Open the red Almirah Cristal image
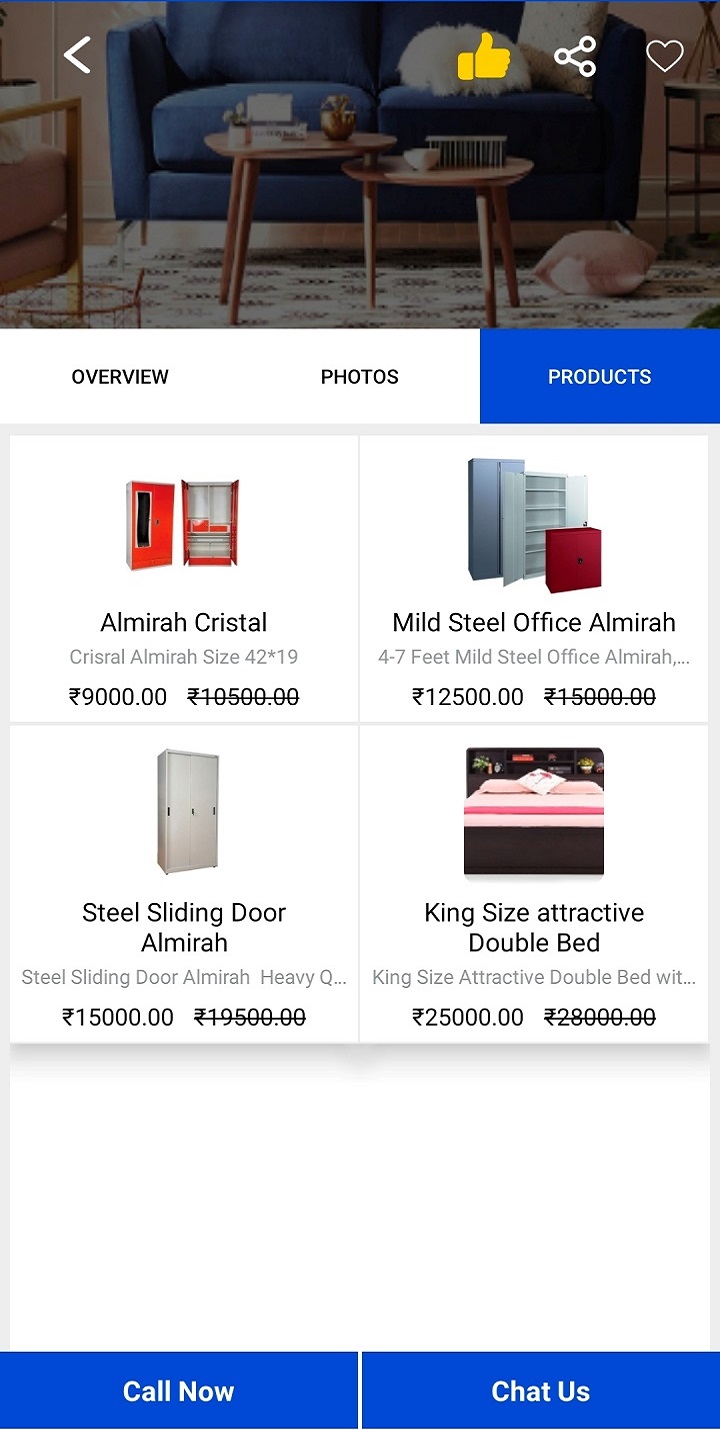 click(183, 524)
